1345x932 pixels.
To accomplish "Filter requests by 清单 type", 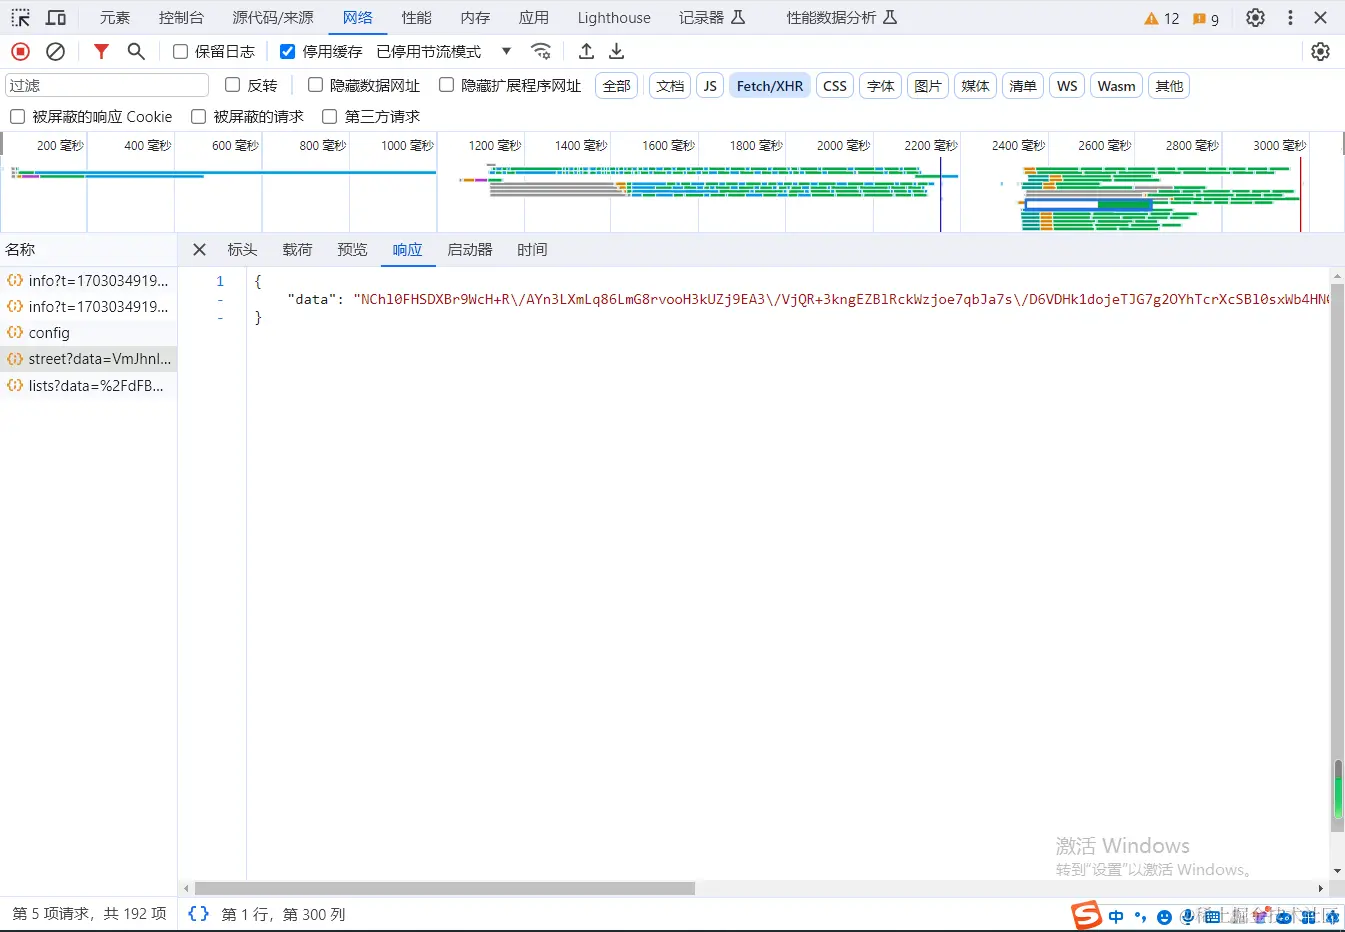I will click(x=1023, y=86).
